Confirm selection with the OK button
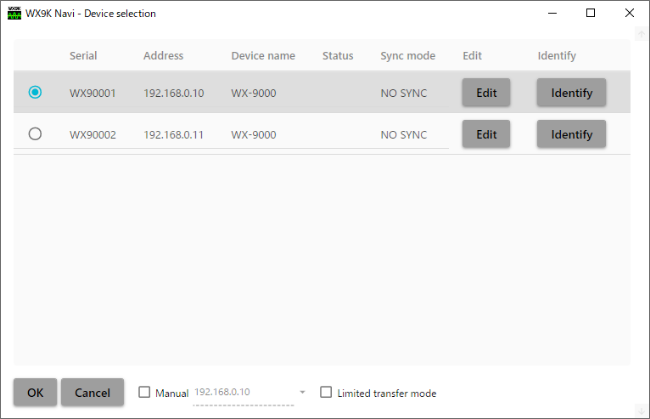This screenshot has width=650, height=419. click(x=35, y=392)
